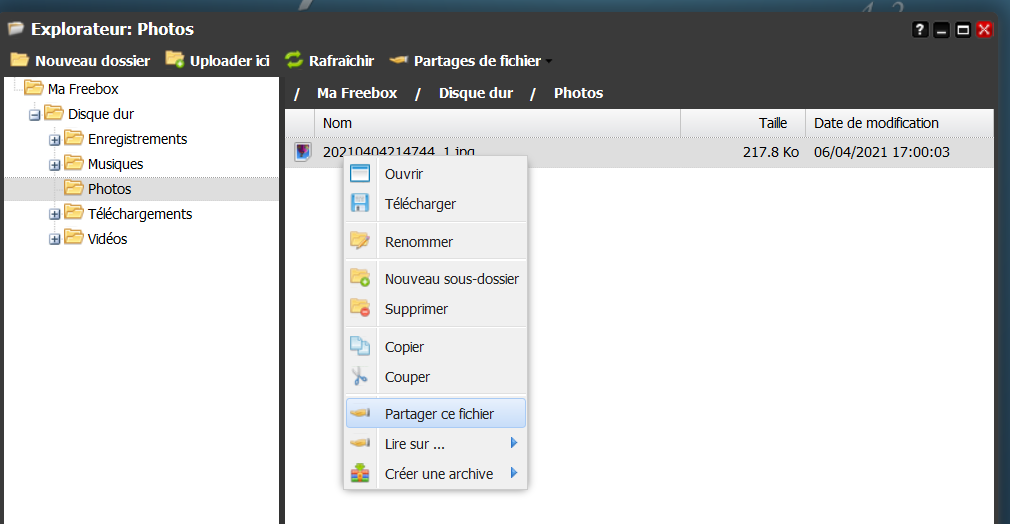
Task: Select Renommer in the context menu
Action: click(x=418, y=242)
